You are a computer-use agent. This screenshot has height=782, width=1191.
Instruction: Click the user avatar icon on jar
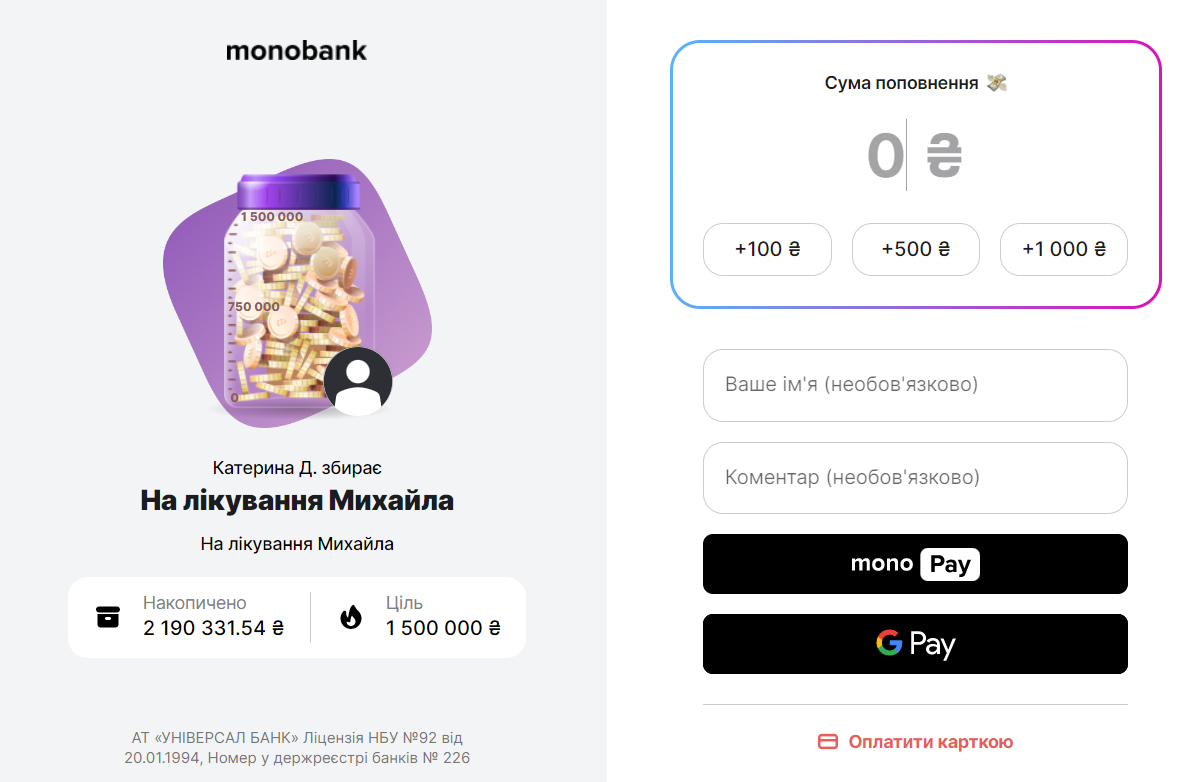[x=358, y=382]
